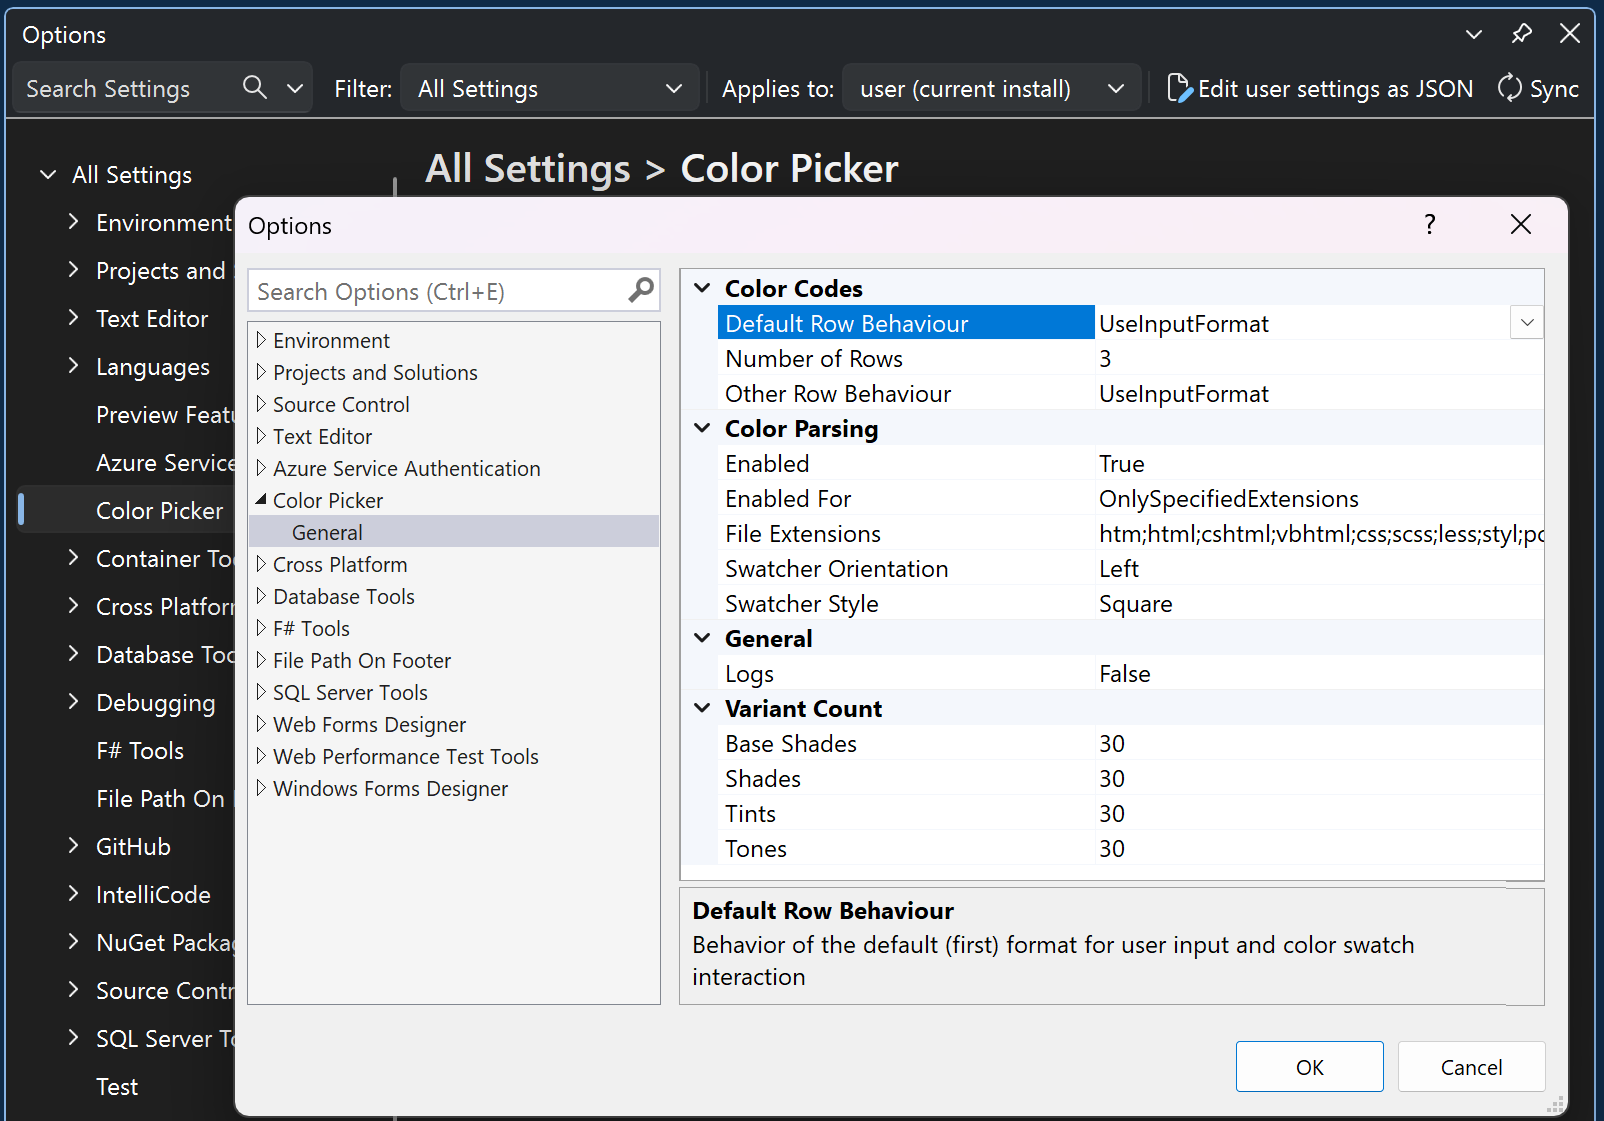Open the Applies to user dropdown
The image size is (1604, 1121).
990,89
